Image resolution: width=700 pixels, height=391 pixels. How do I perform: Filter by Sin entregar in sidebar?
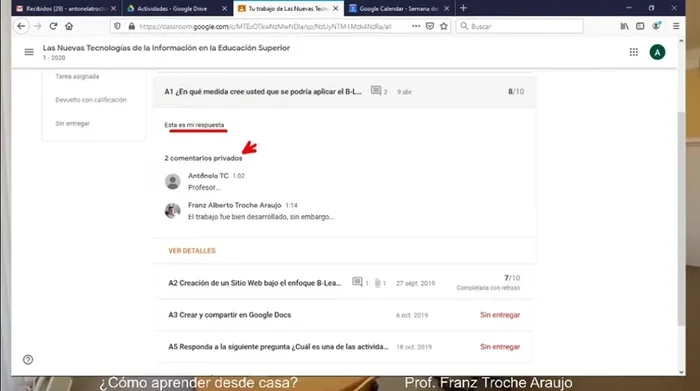pyautogui.click(x=72, y=124)
